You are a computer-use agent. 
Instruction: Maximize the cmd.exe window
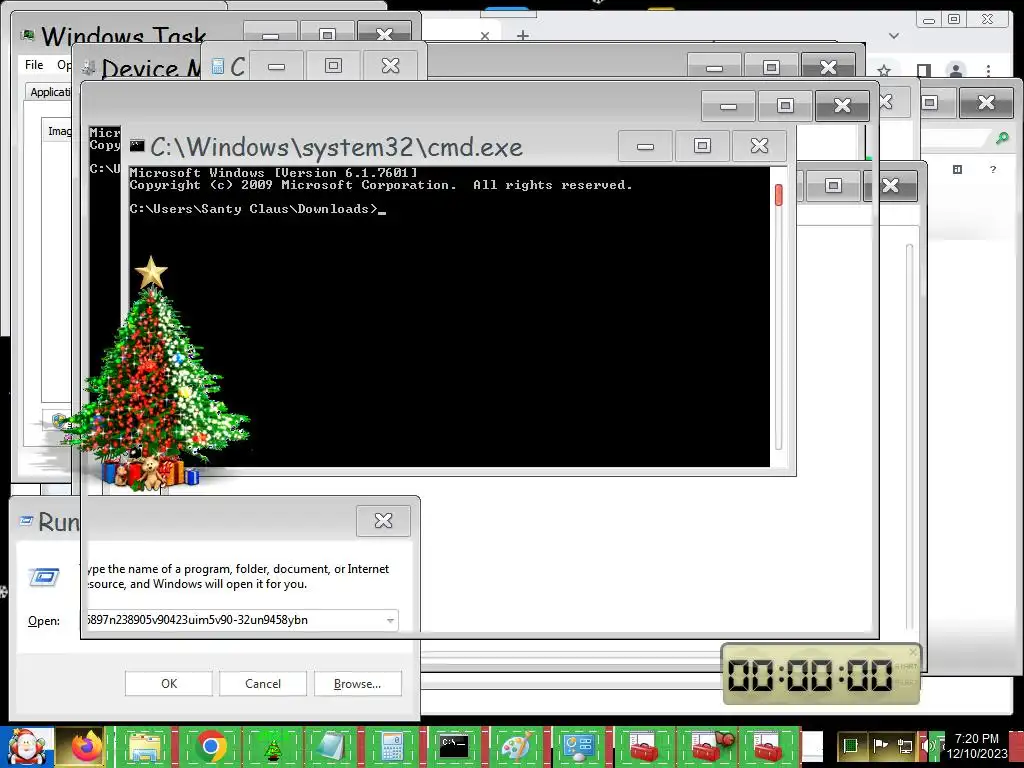click(702, 146)
